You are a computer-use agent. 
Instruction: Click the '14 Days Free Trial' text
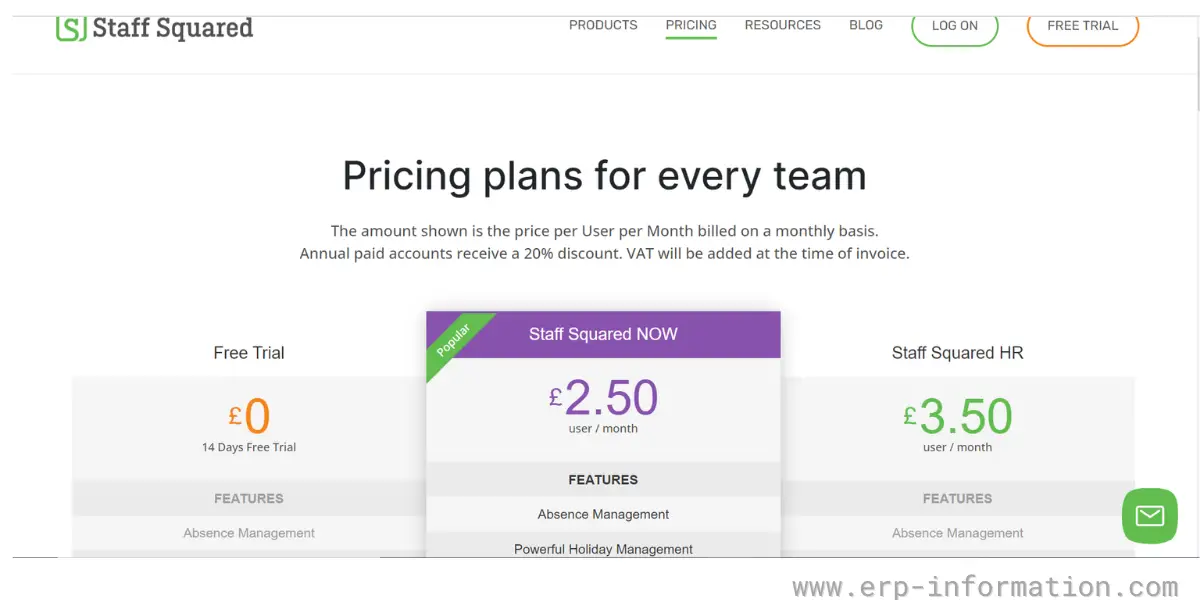[249, 447]
